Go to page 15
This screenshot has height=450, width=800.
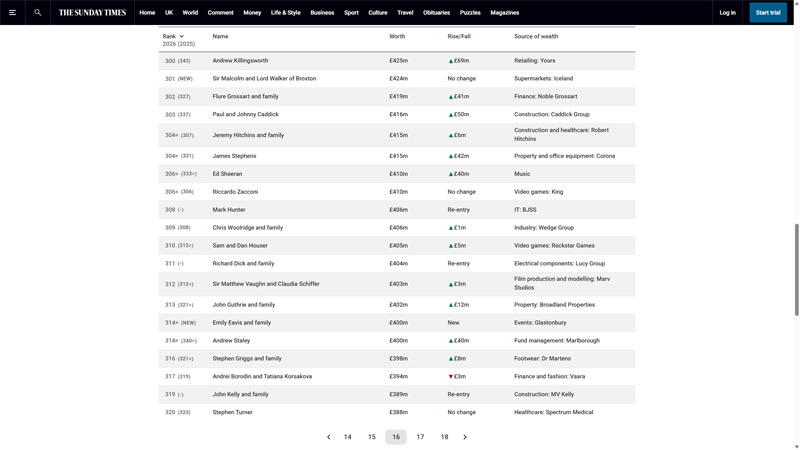[372, 437]
